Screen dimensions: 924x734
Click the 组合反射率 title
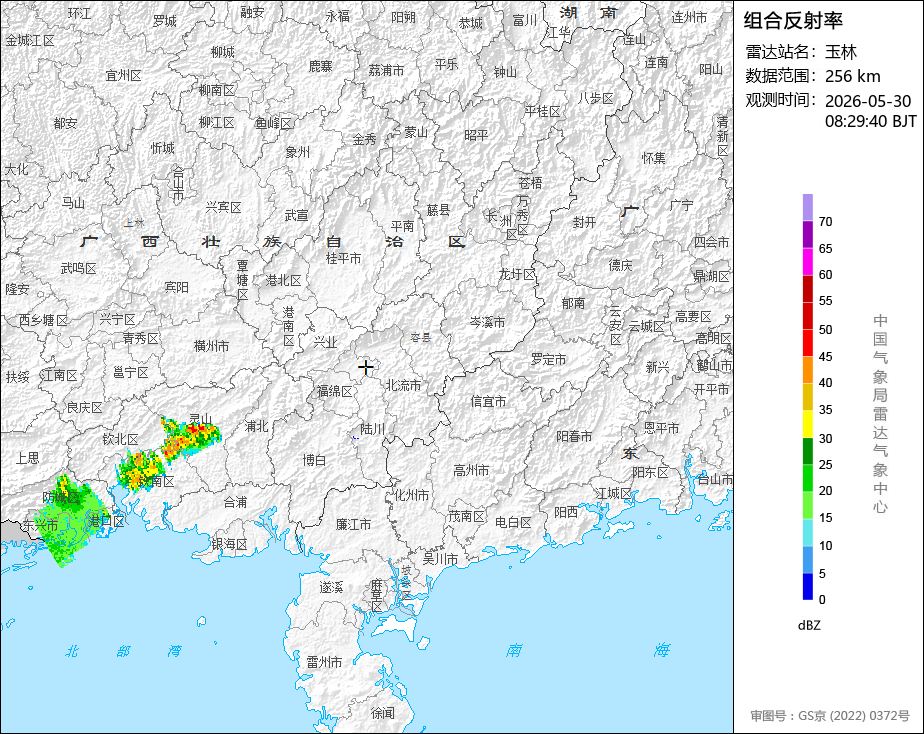793,21
